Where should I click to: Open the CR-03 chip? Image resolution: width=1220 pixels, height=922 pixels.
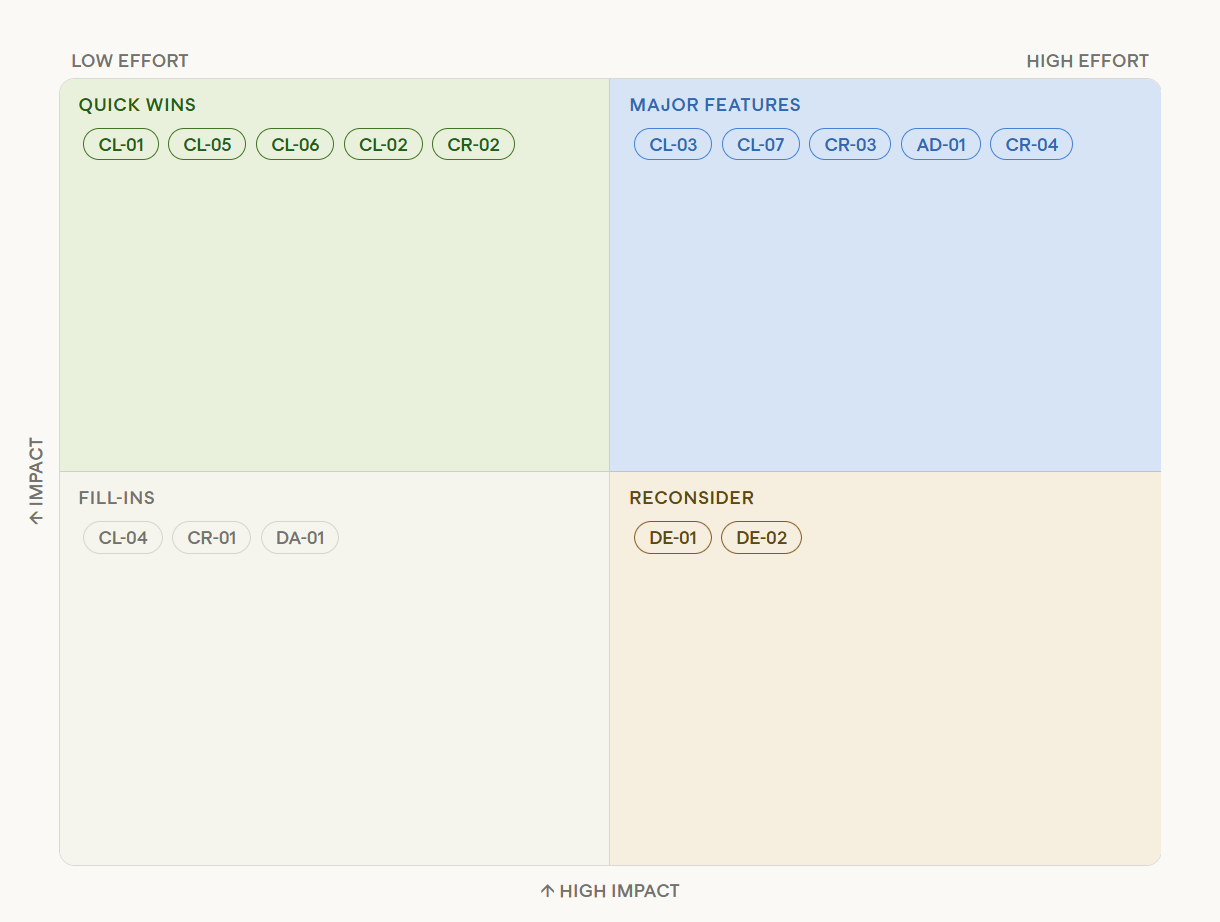(850, 145)
